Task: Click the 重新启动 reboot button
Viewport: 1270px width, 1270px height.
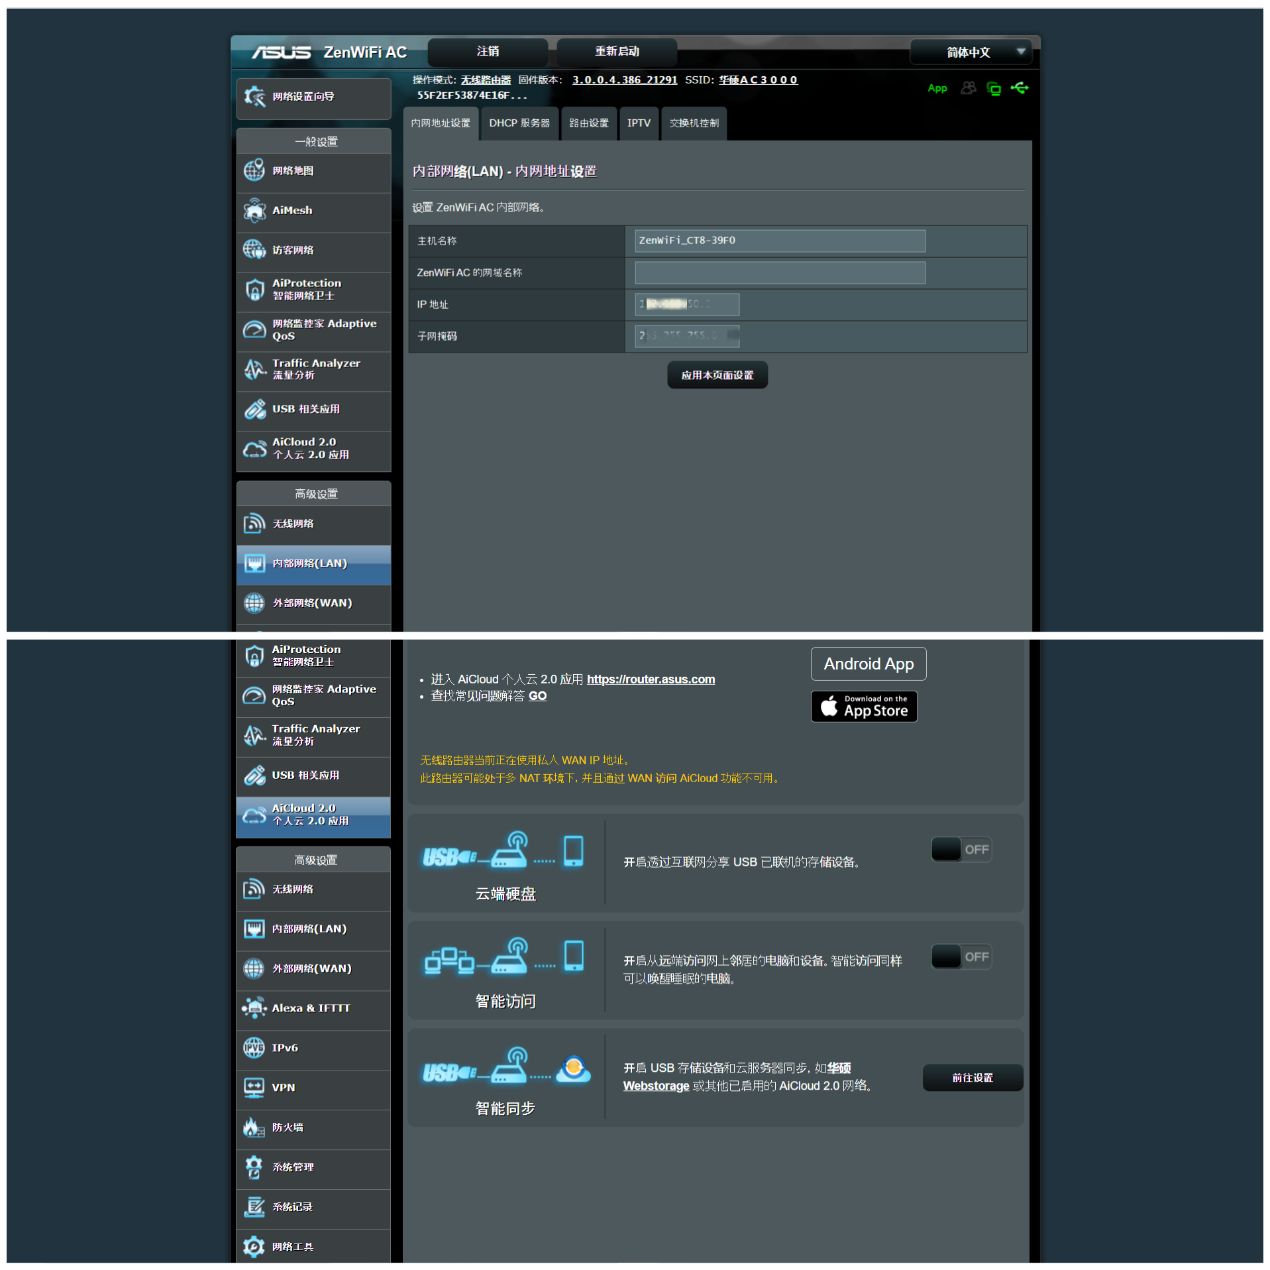Action: 617,52
